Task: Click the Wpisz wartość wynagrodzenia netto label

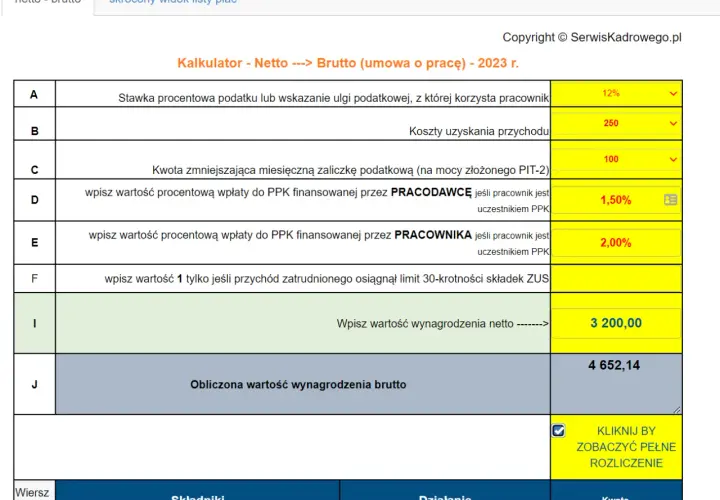Action: click(x=443, y=323)
